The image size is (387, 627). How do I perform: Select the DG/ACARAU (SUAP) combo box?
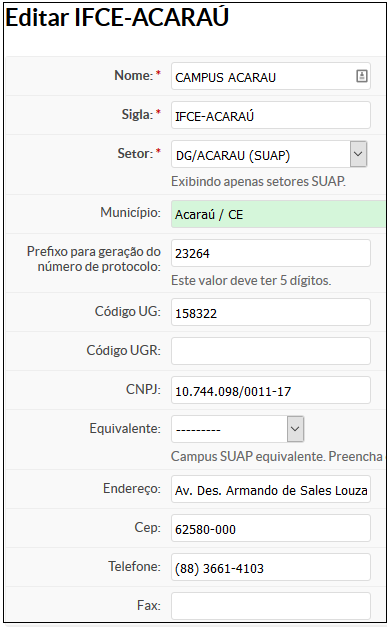(x=269, y=154)
